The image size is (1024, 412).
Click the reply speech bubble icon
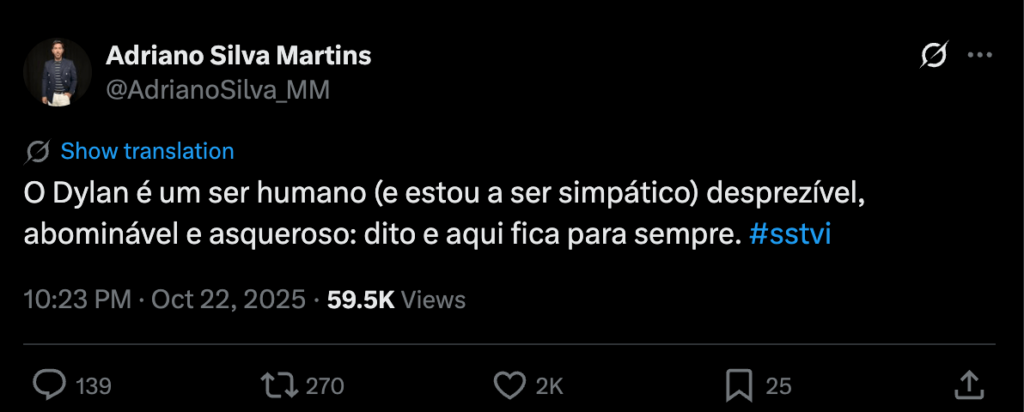click(x=49, y=385)
